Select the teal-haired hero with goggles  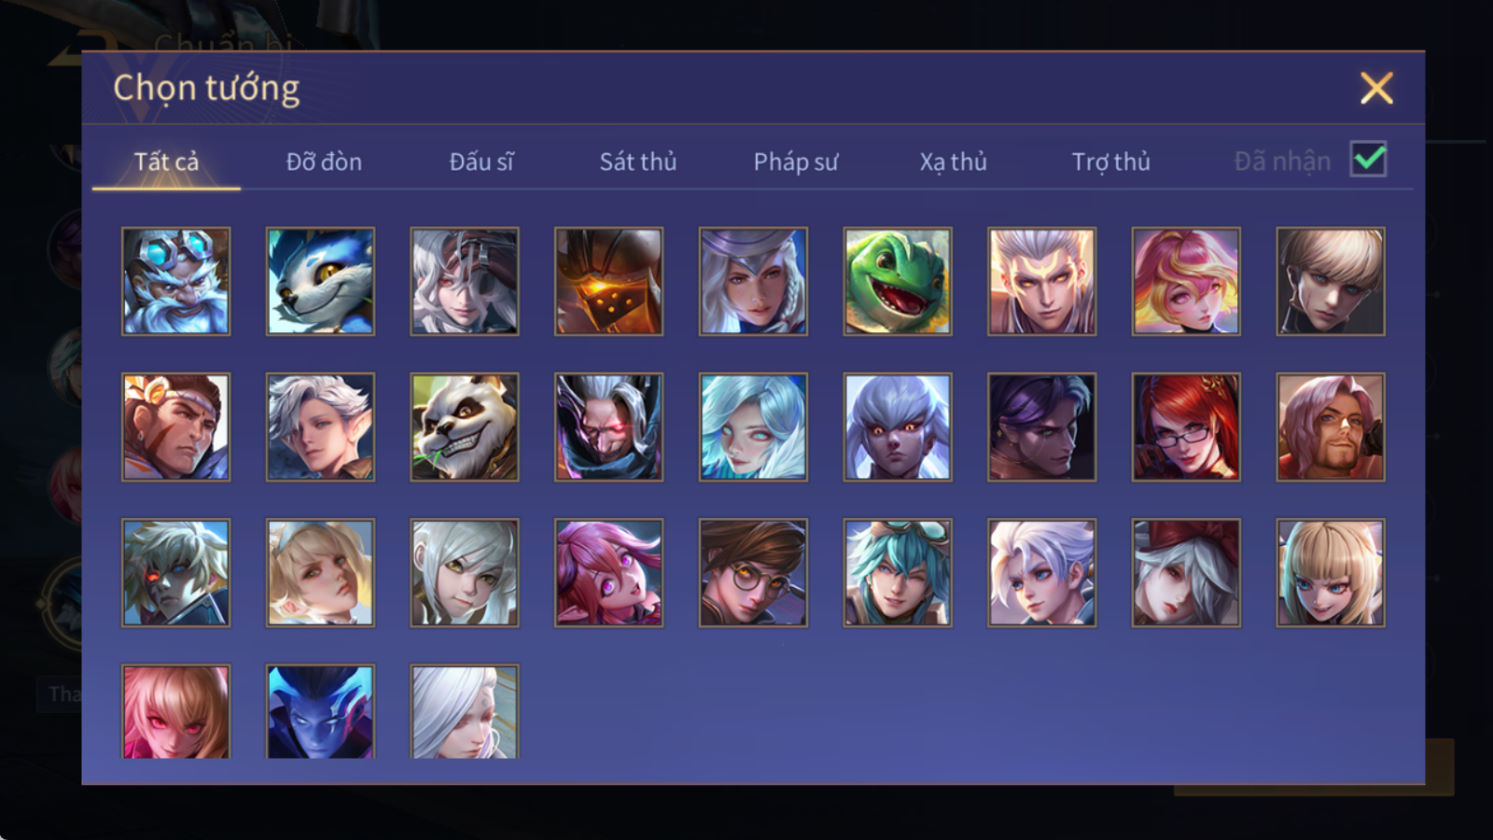[897, 573]
